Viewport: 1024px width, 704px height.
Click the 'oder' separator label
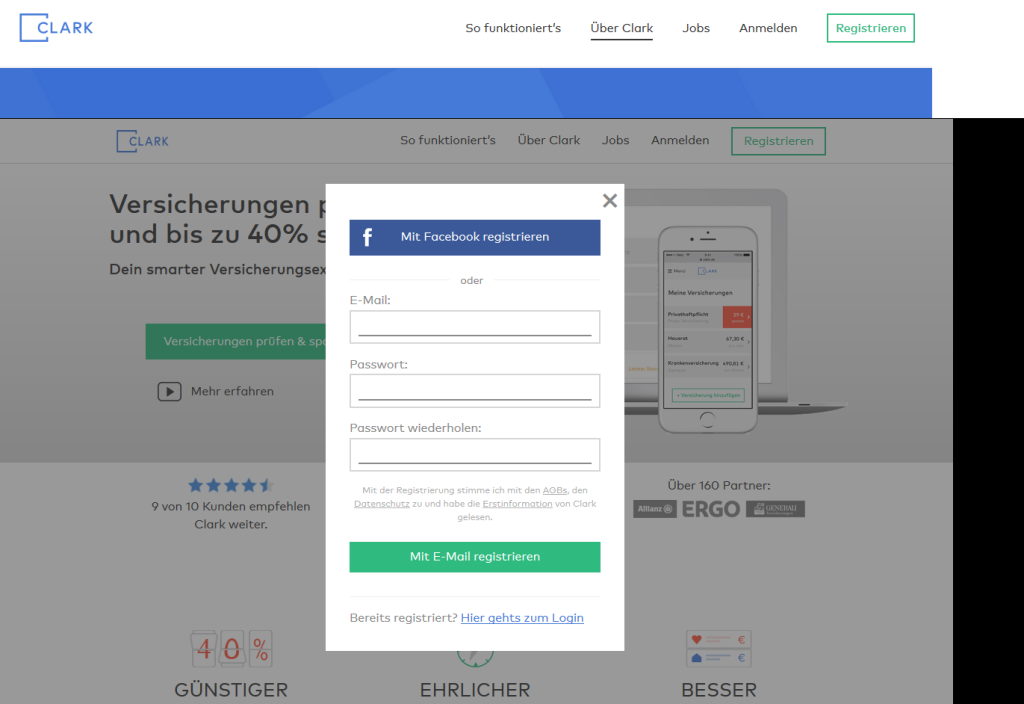472,281
